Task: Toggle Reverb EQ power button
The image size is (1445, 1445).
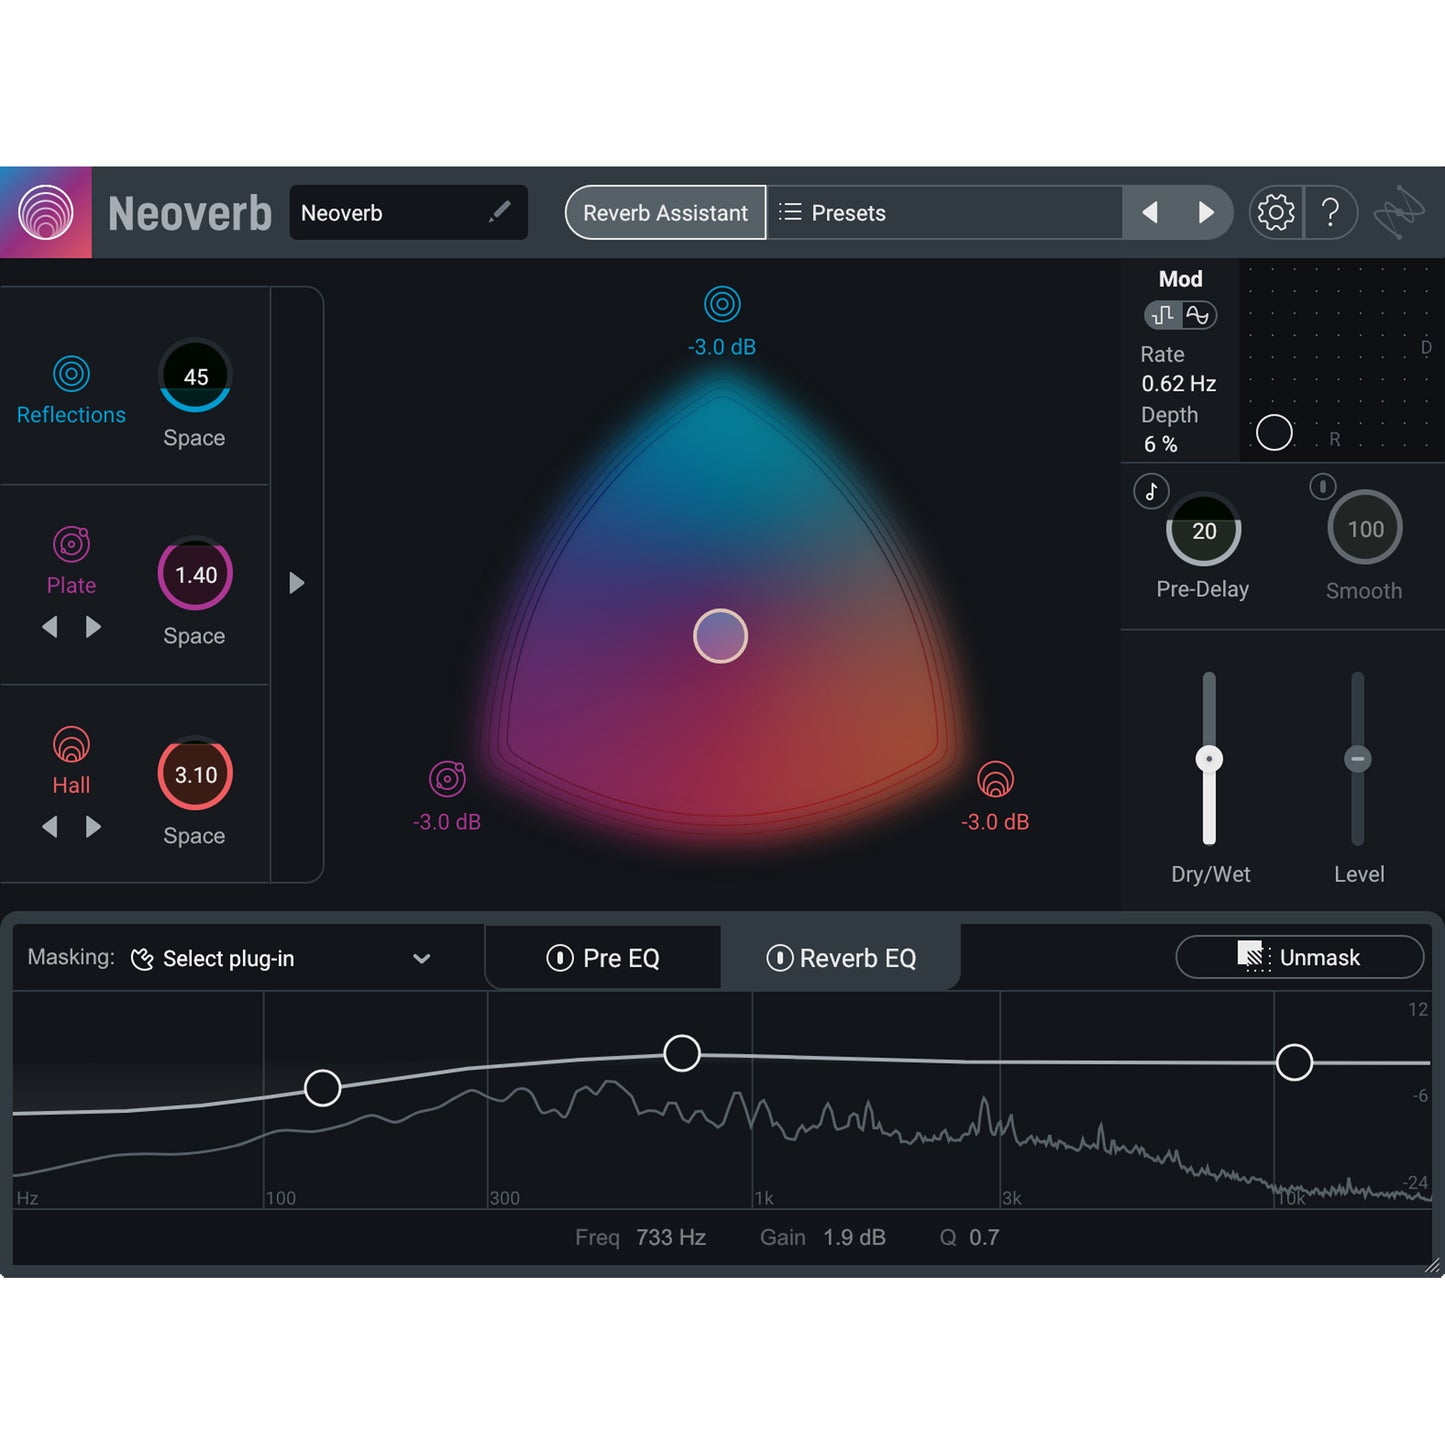Action: [x=779, y=958]
